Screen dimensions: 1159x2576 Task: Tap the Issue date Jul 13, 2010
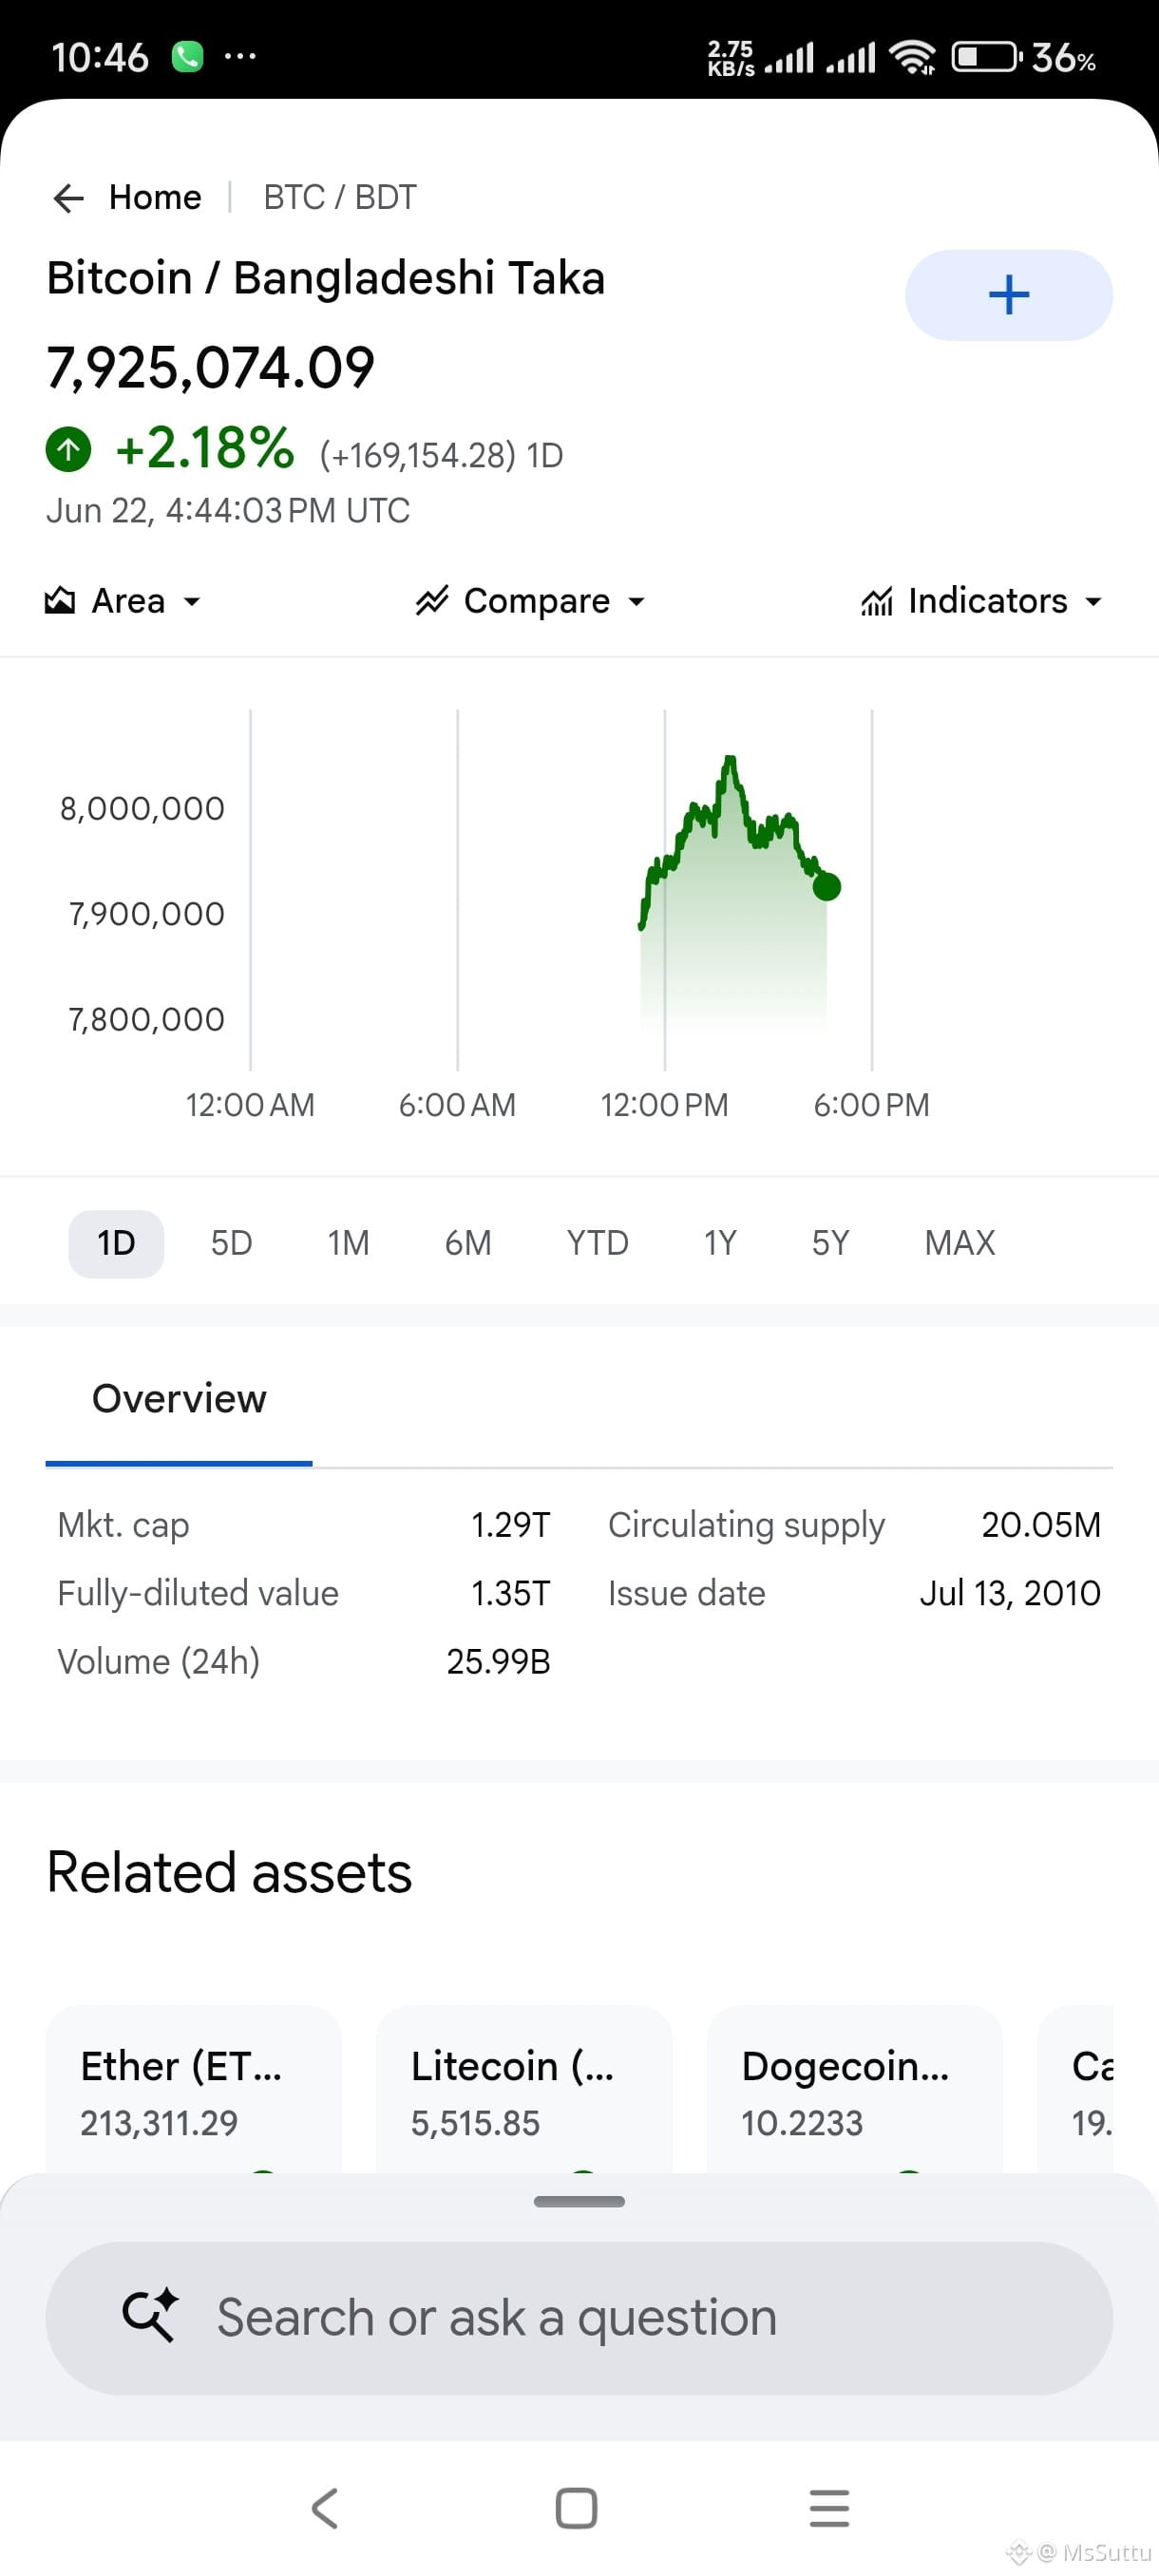tap(1009, 1593)
